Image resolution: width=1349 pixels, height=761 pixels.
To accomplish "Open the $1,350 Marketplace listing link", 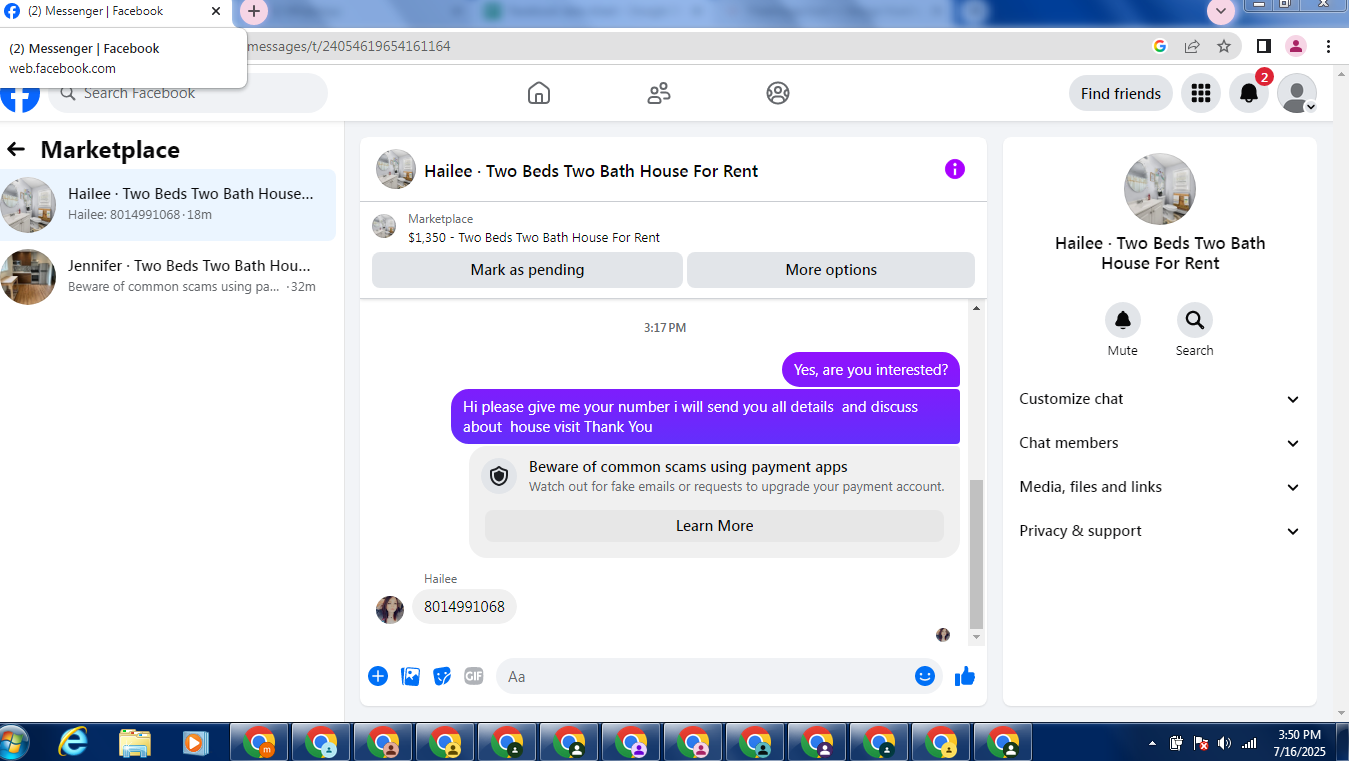I will click(534, 238).
